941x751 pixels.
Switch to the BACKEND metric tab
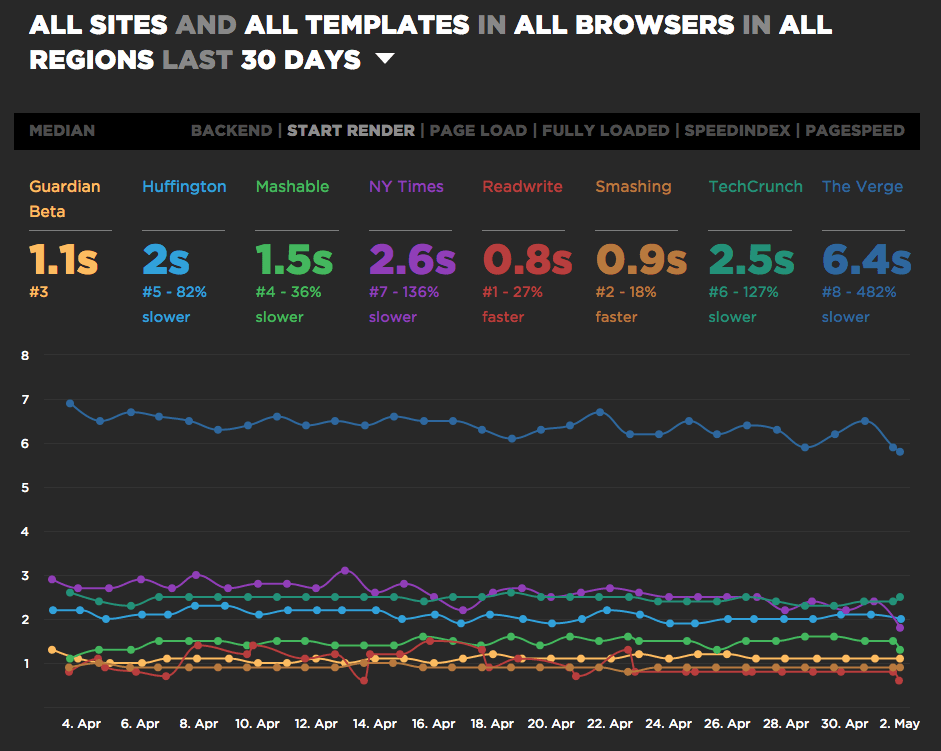pyautogui.click(x=229, y=131)
